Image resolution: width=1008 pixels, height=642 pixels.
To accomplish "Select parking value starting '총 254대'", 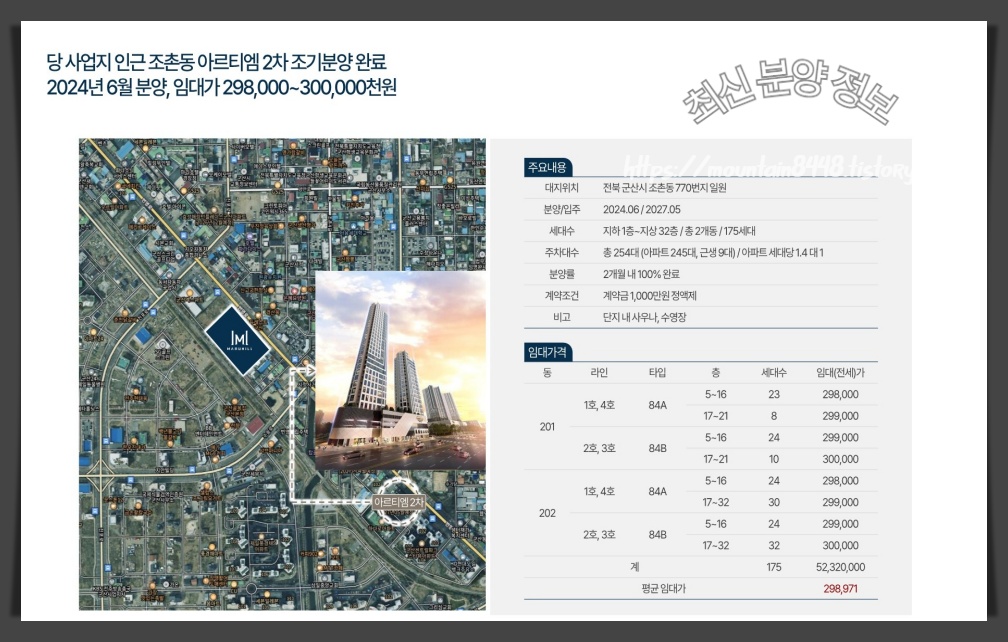I will pos(713,253).
